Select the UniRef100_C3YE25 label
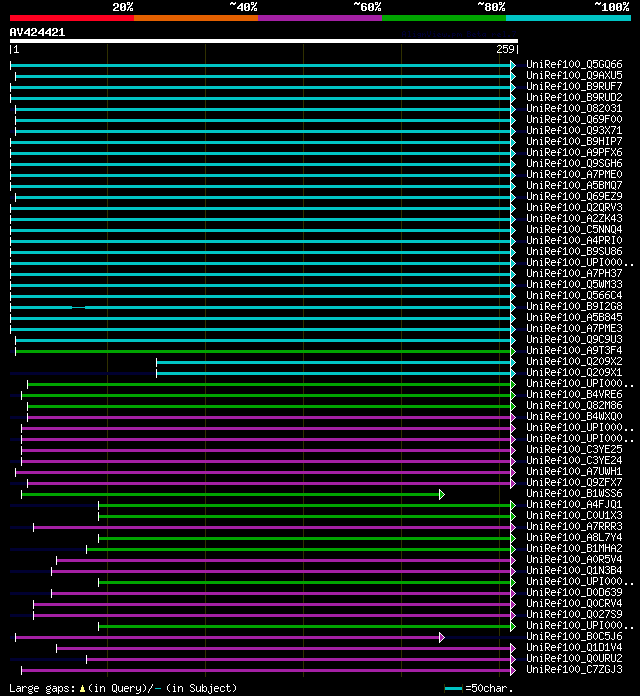This screenshot has height=696, width=640. point(574,450)
